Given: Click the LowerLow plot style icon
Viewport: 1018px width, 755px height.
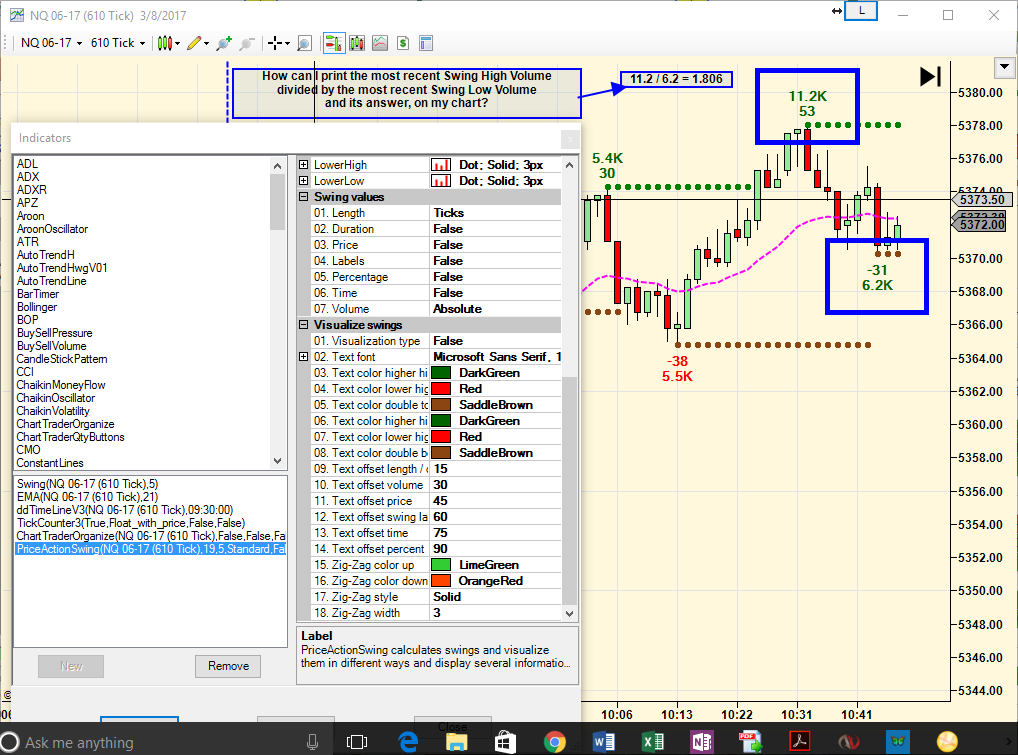Looking at the screenshot, I should (x=441, y=181).
